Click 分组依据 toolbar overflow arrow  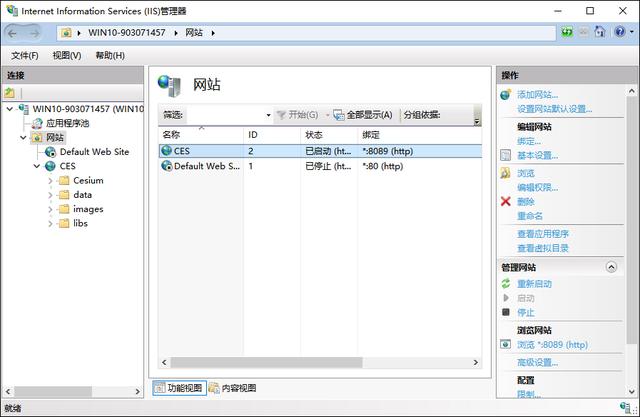click(x=477, y=121)
